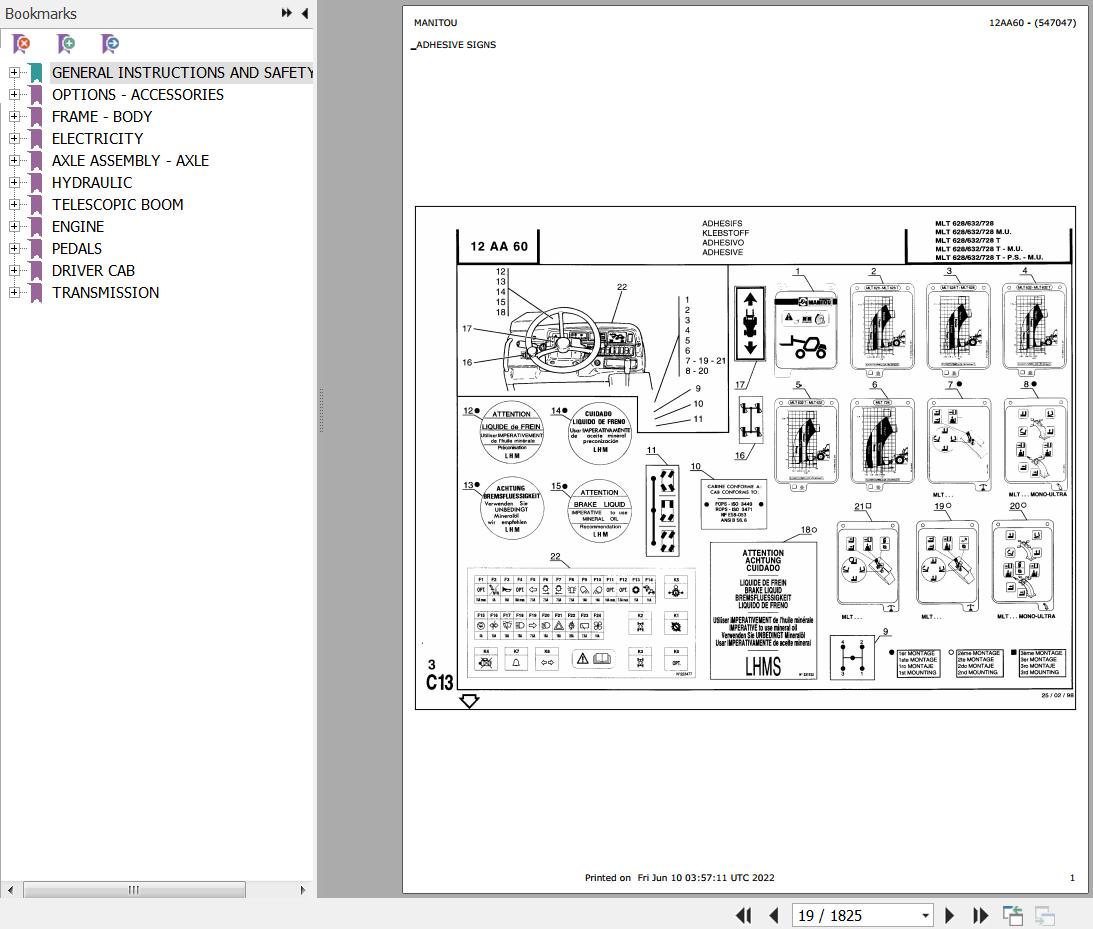Jump to the last page
The image size is (1093, 929).
pos(980,915)
